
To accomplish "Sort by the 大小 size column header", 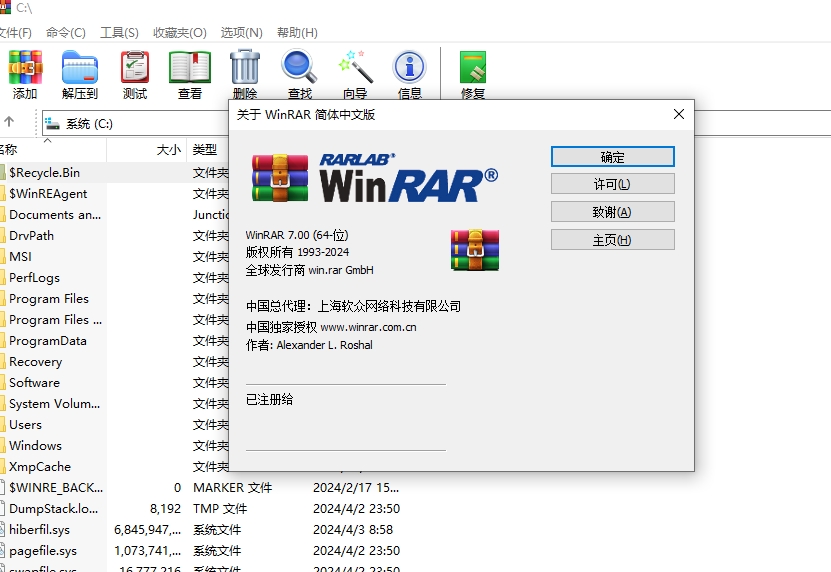I will point(146,149).
